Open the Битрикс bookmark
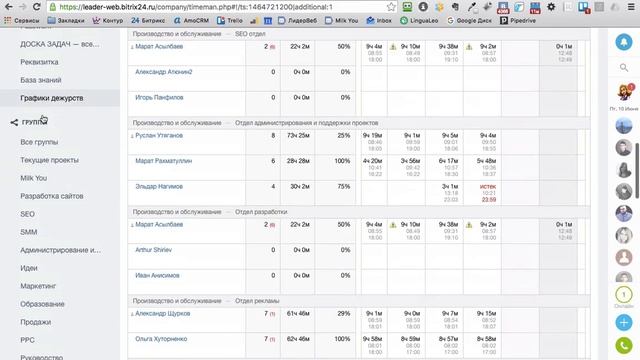Image resolution: width=640 pixels, height=360 pixels. click(x=148, y=20)
